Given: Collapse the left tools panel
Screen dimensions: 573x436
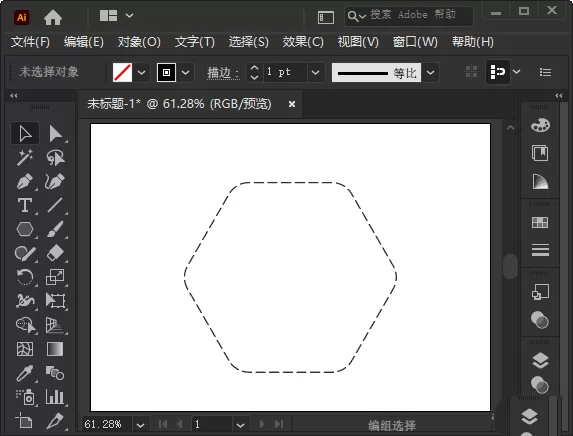Looking at the screenshot, I should (14, 96).
